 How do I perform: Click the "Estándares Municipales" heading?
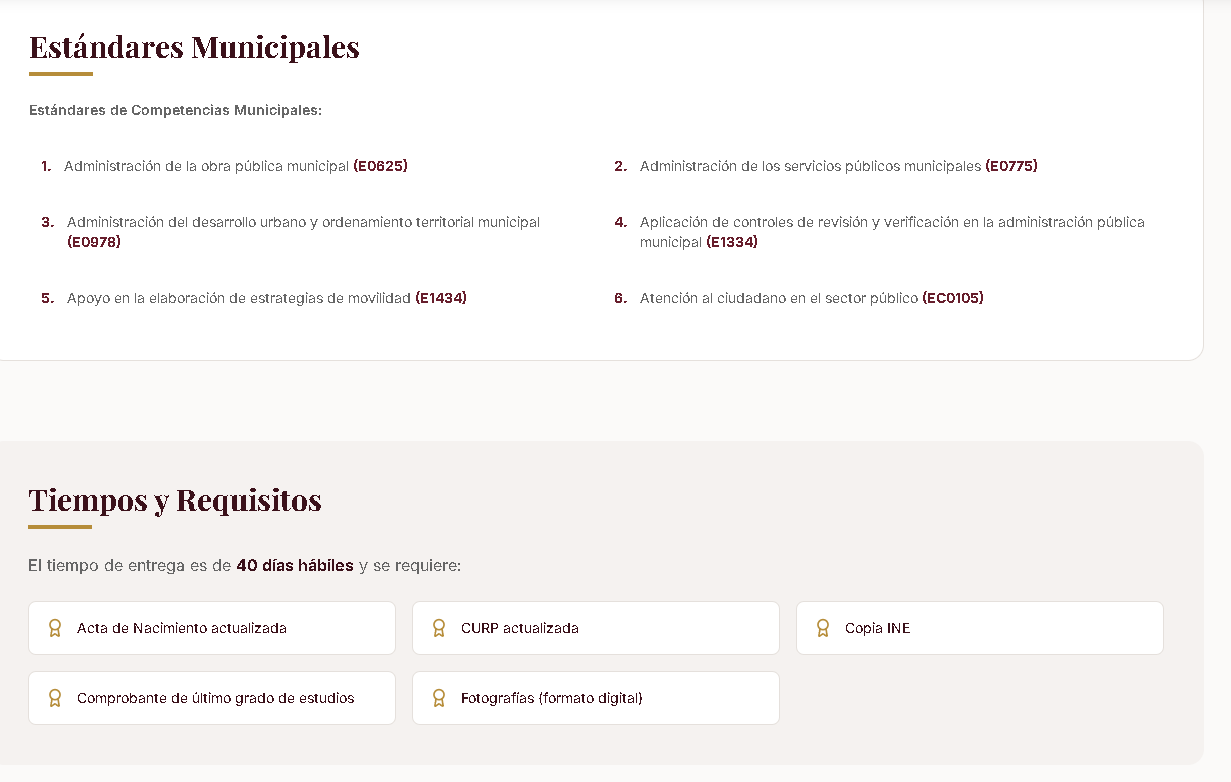[x=194, y=47]
